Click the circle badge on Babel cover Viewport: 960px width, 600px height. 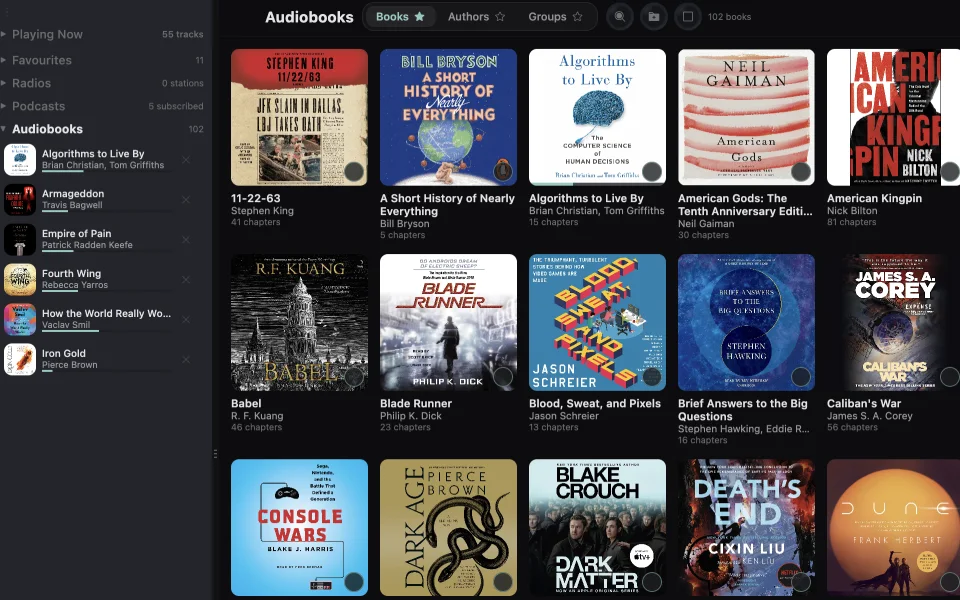coord(354,377)
